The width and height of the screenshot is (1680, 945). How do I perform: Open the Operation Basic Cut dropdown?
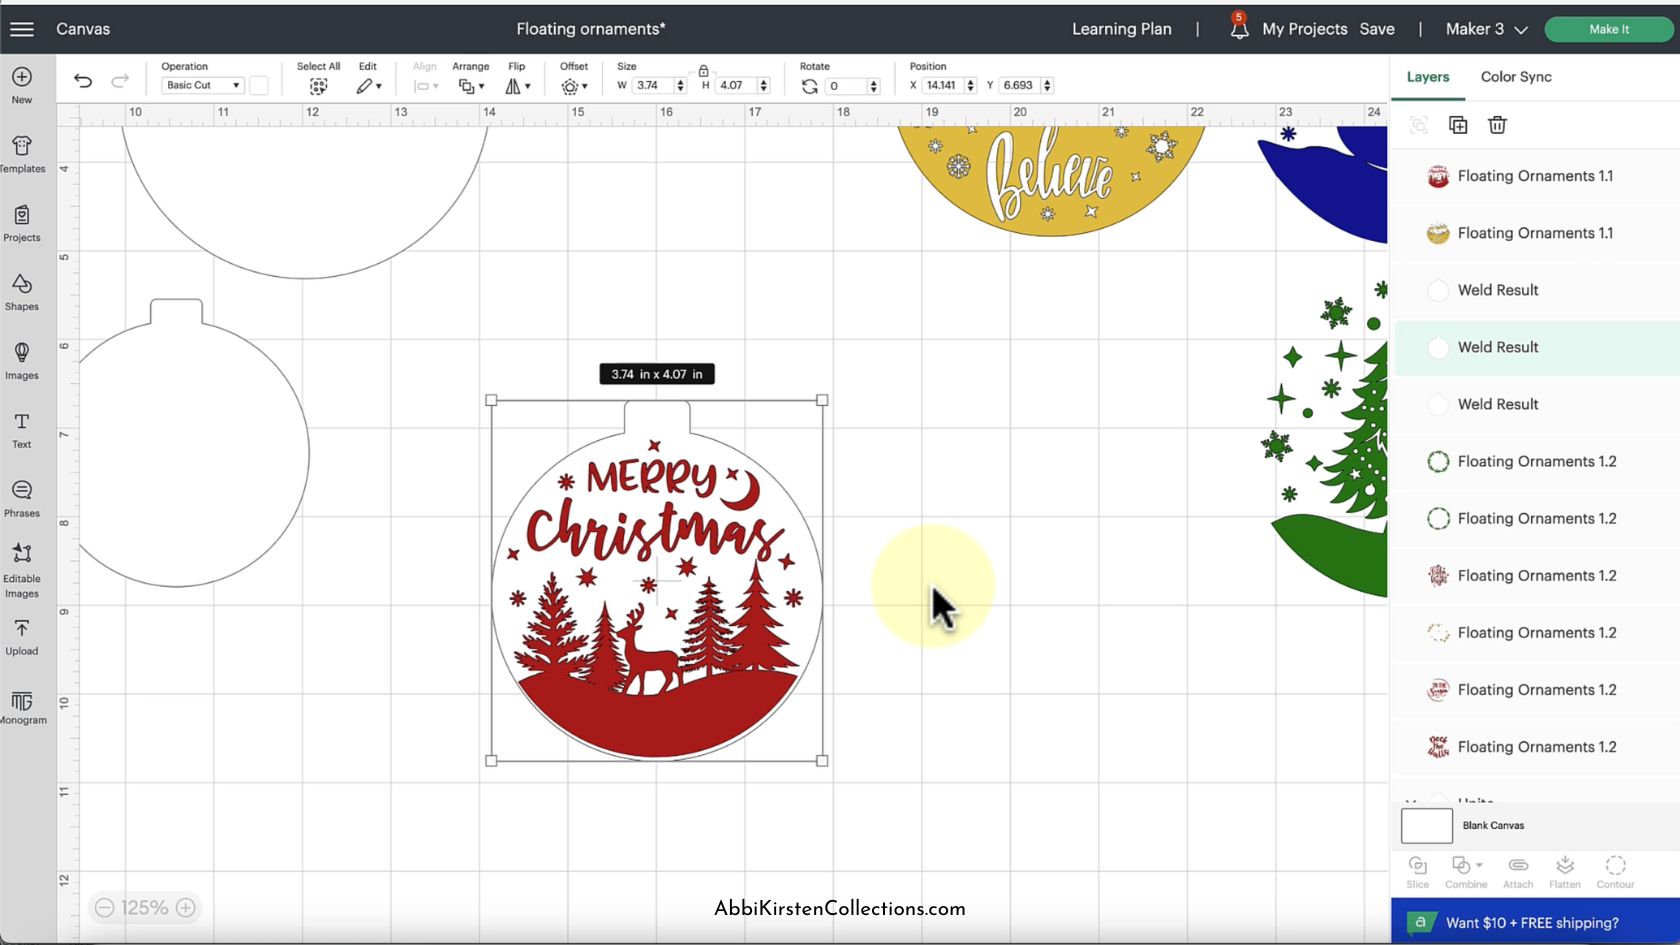pos(203,86)
